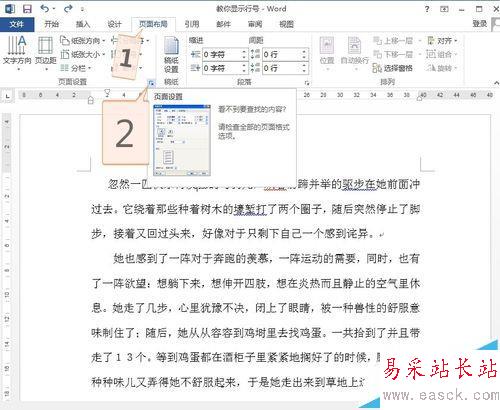
Task: Open the 邮件 tab
Action: pyautogui.click(x=223, y=24)
